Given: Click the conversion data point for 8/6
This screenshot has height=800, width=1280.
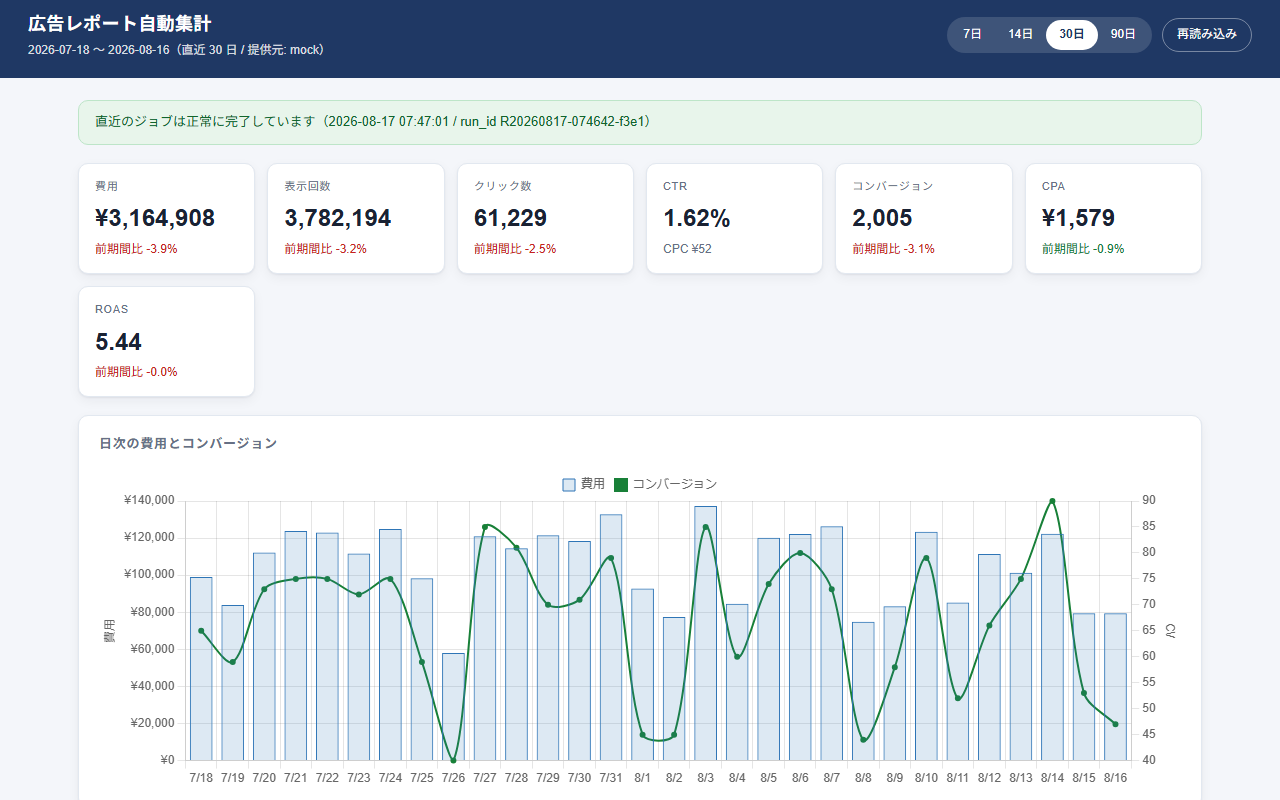Looking at the screenshot, I should click(x=800, y=553).
